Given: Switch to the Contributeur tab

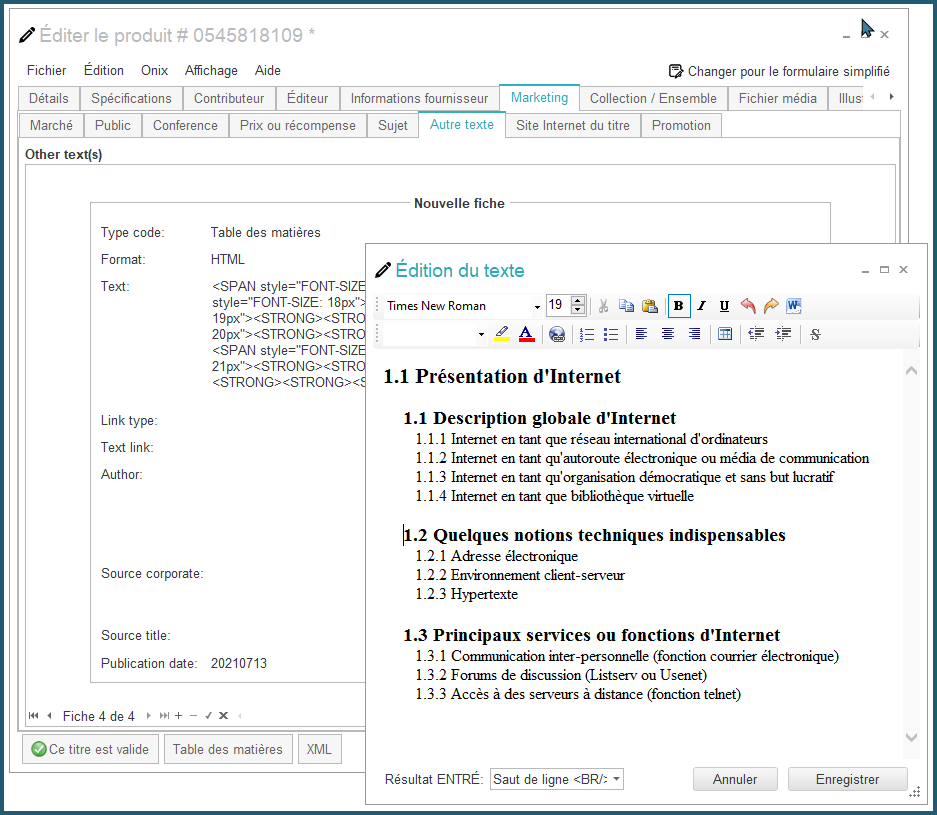Looking at the screenshot, I should pyautogui.click(x=229, y=99).
